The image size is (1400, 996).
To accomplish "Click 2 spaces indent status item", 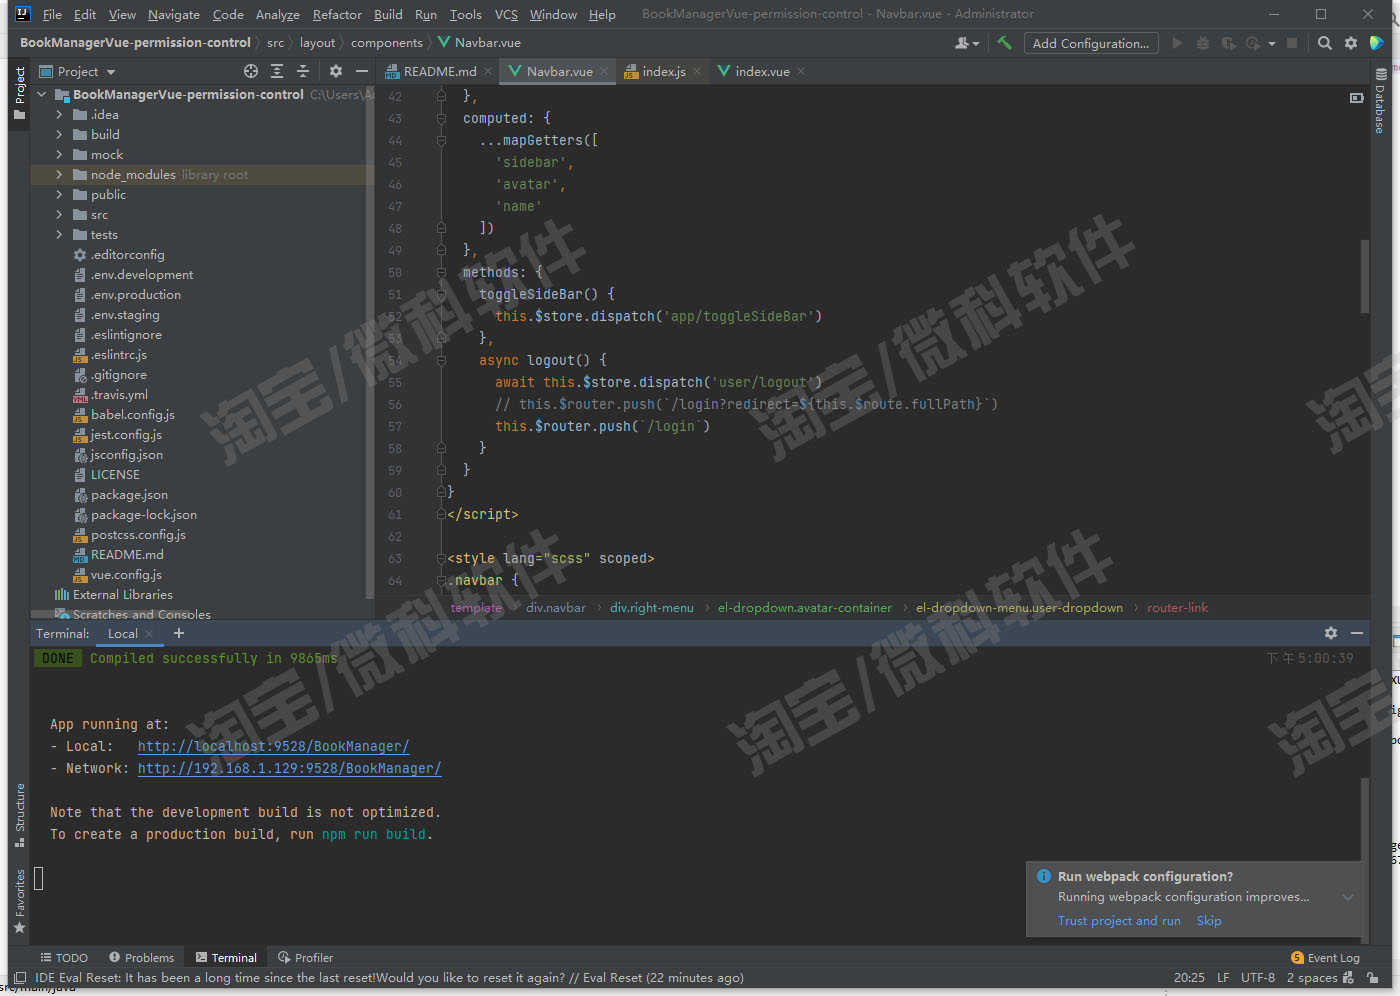I will click(1311, 977).
